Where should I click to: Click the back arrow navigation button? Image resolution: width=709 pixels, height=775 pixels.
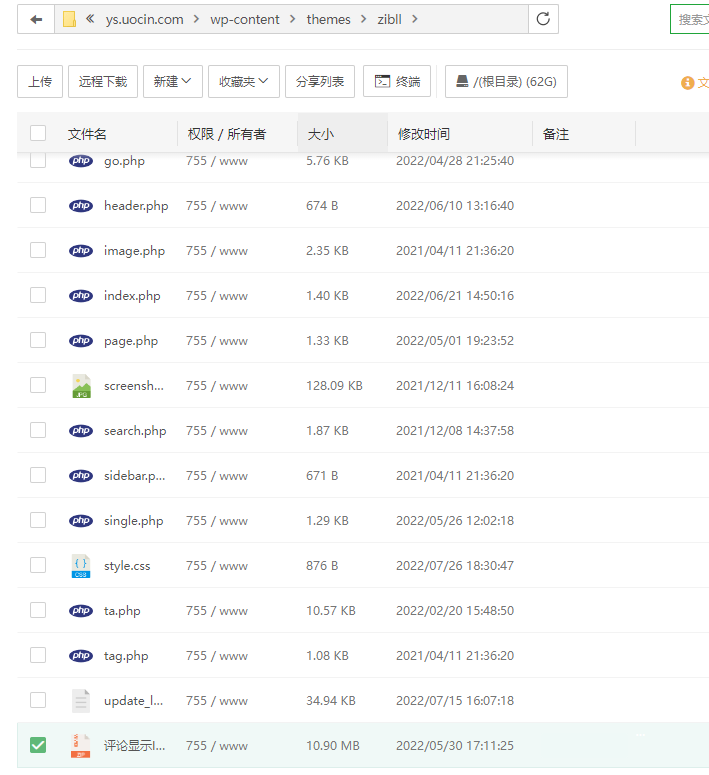36,19
